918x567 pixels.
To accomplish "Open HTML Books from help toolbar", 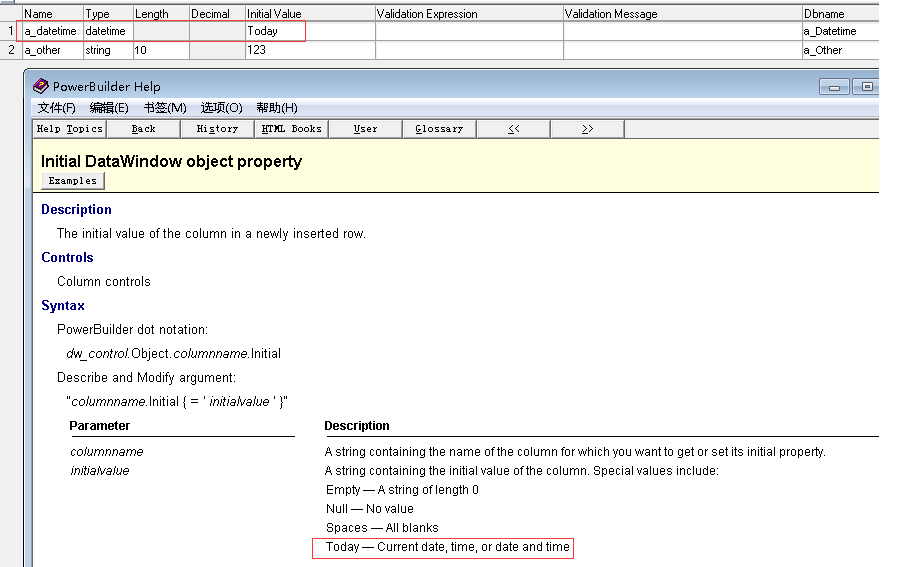I will click(292, 129).
